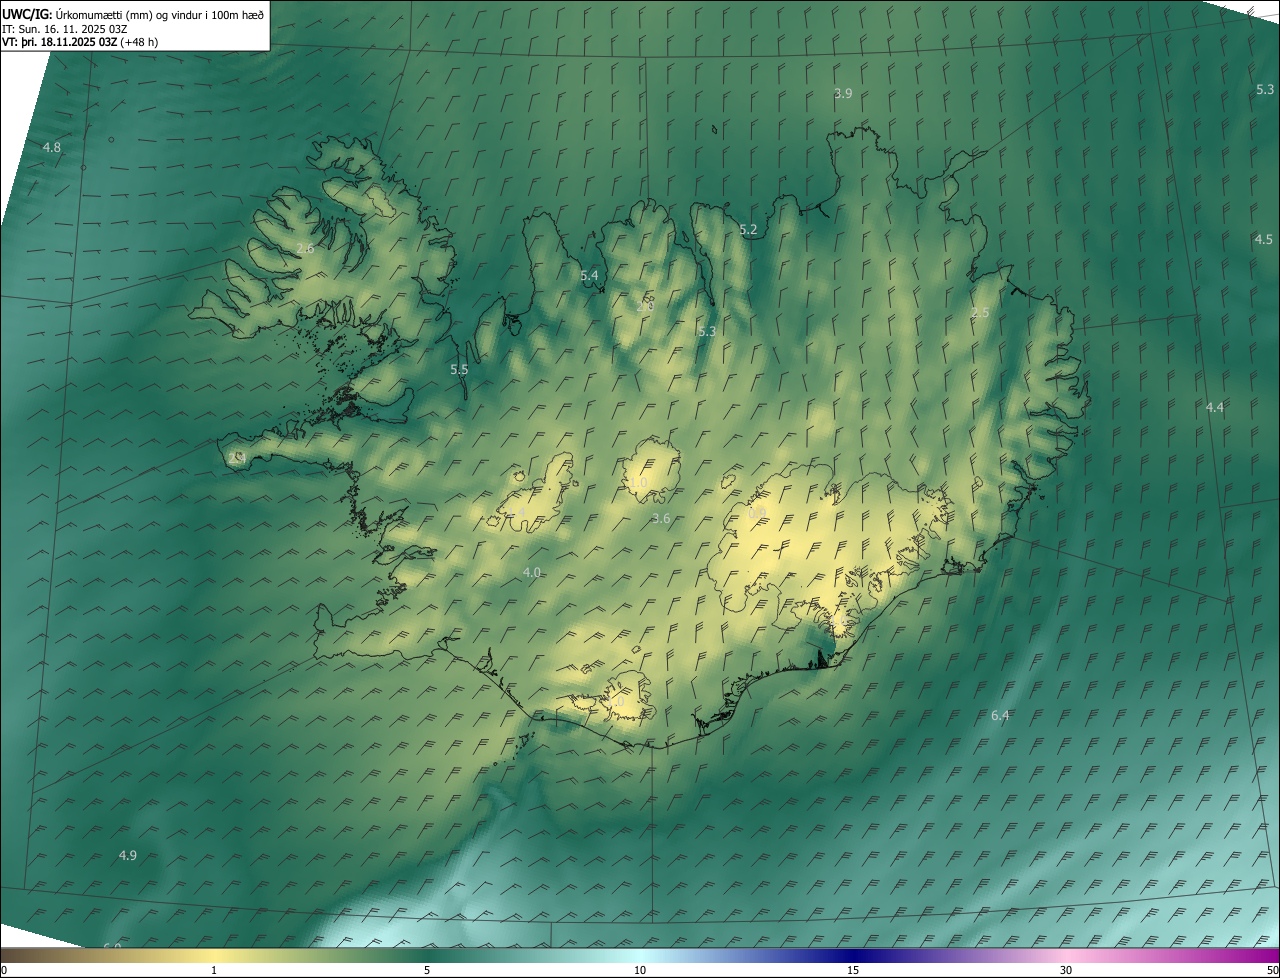The height and width of the screenshot is (978, 1280).
Task: Click the 4.0 value in southwest Iceland
Action: click(x=532, y=572)
